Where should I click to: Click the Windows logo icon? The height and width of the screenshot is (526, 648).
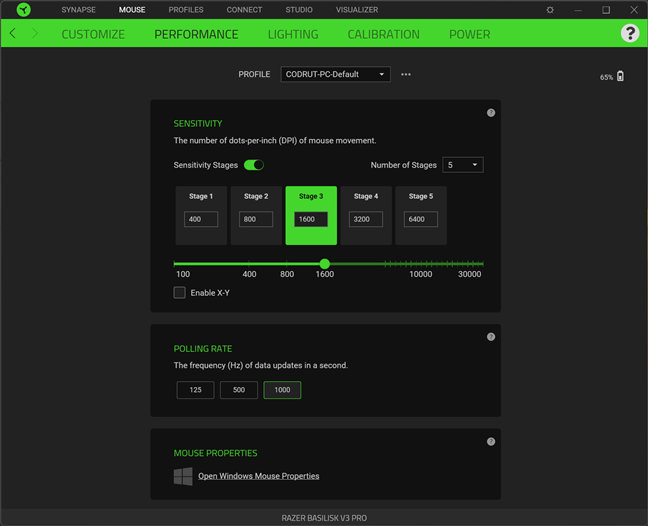coord(183,476)
